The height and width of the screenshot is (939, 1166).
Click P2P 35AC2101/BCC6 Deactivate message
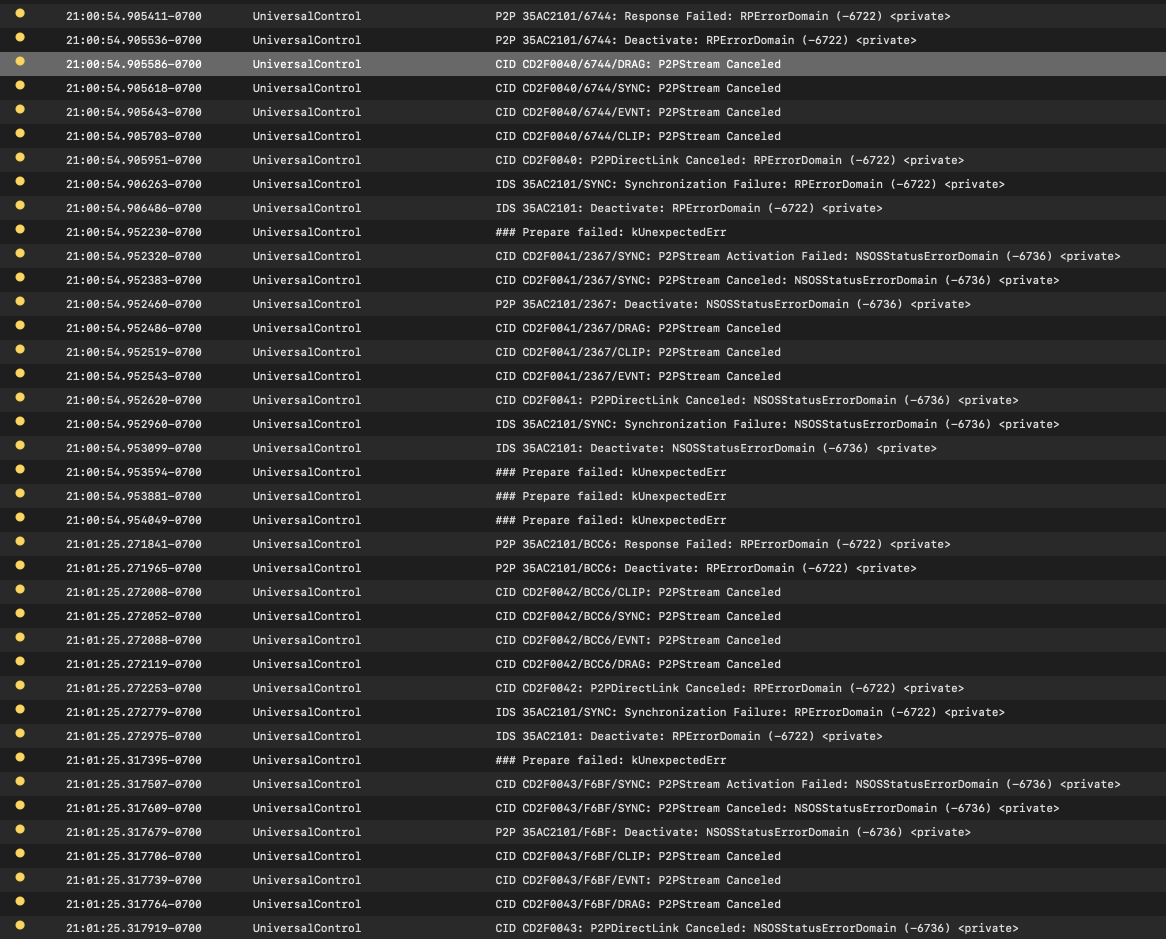[x=706, y=568]
